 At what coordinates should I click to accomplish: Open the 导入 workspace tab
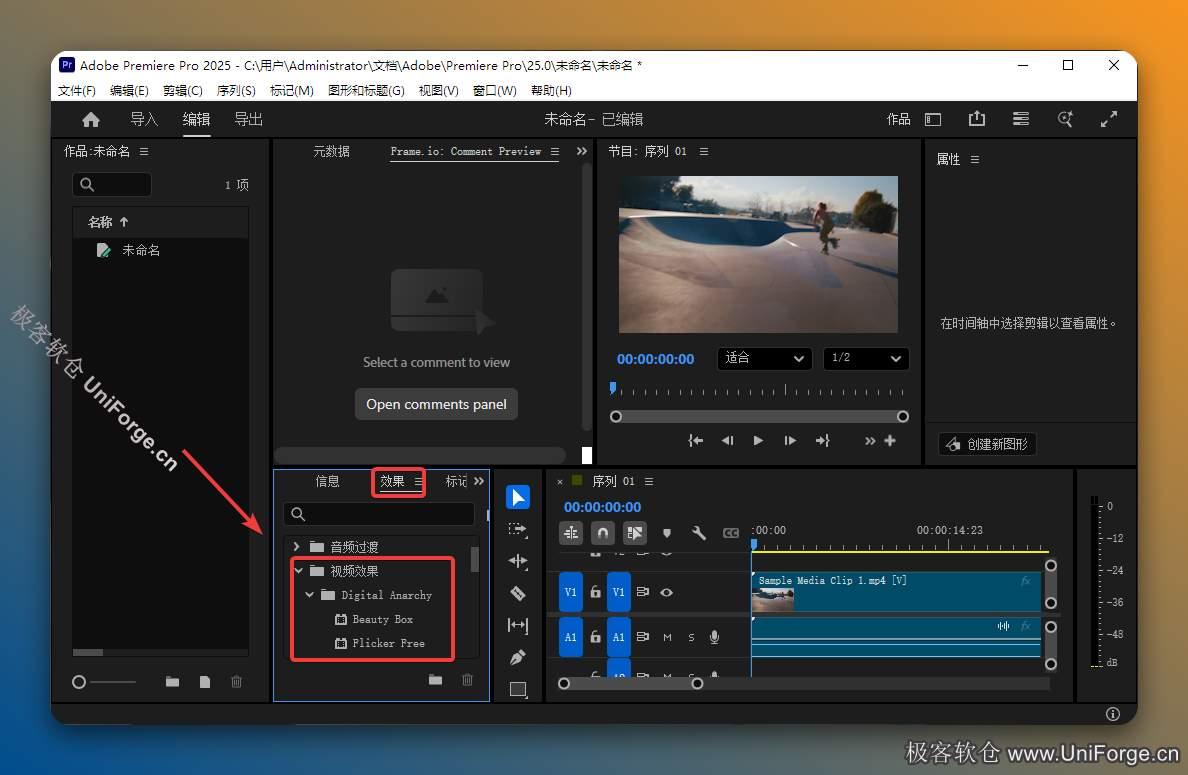point(144,119)
